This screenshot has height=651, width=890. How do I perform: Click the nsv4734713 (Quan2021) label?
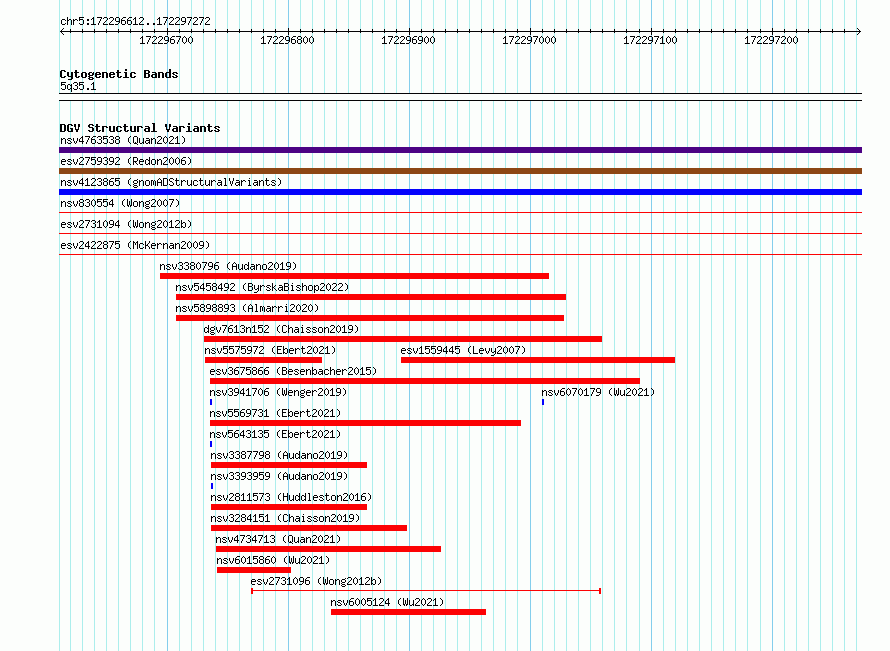click(278, 539)
